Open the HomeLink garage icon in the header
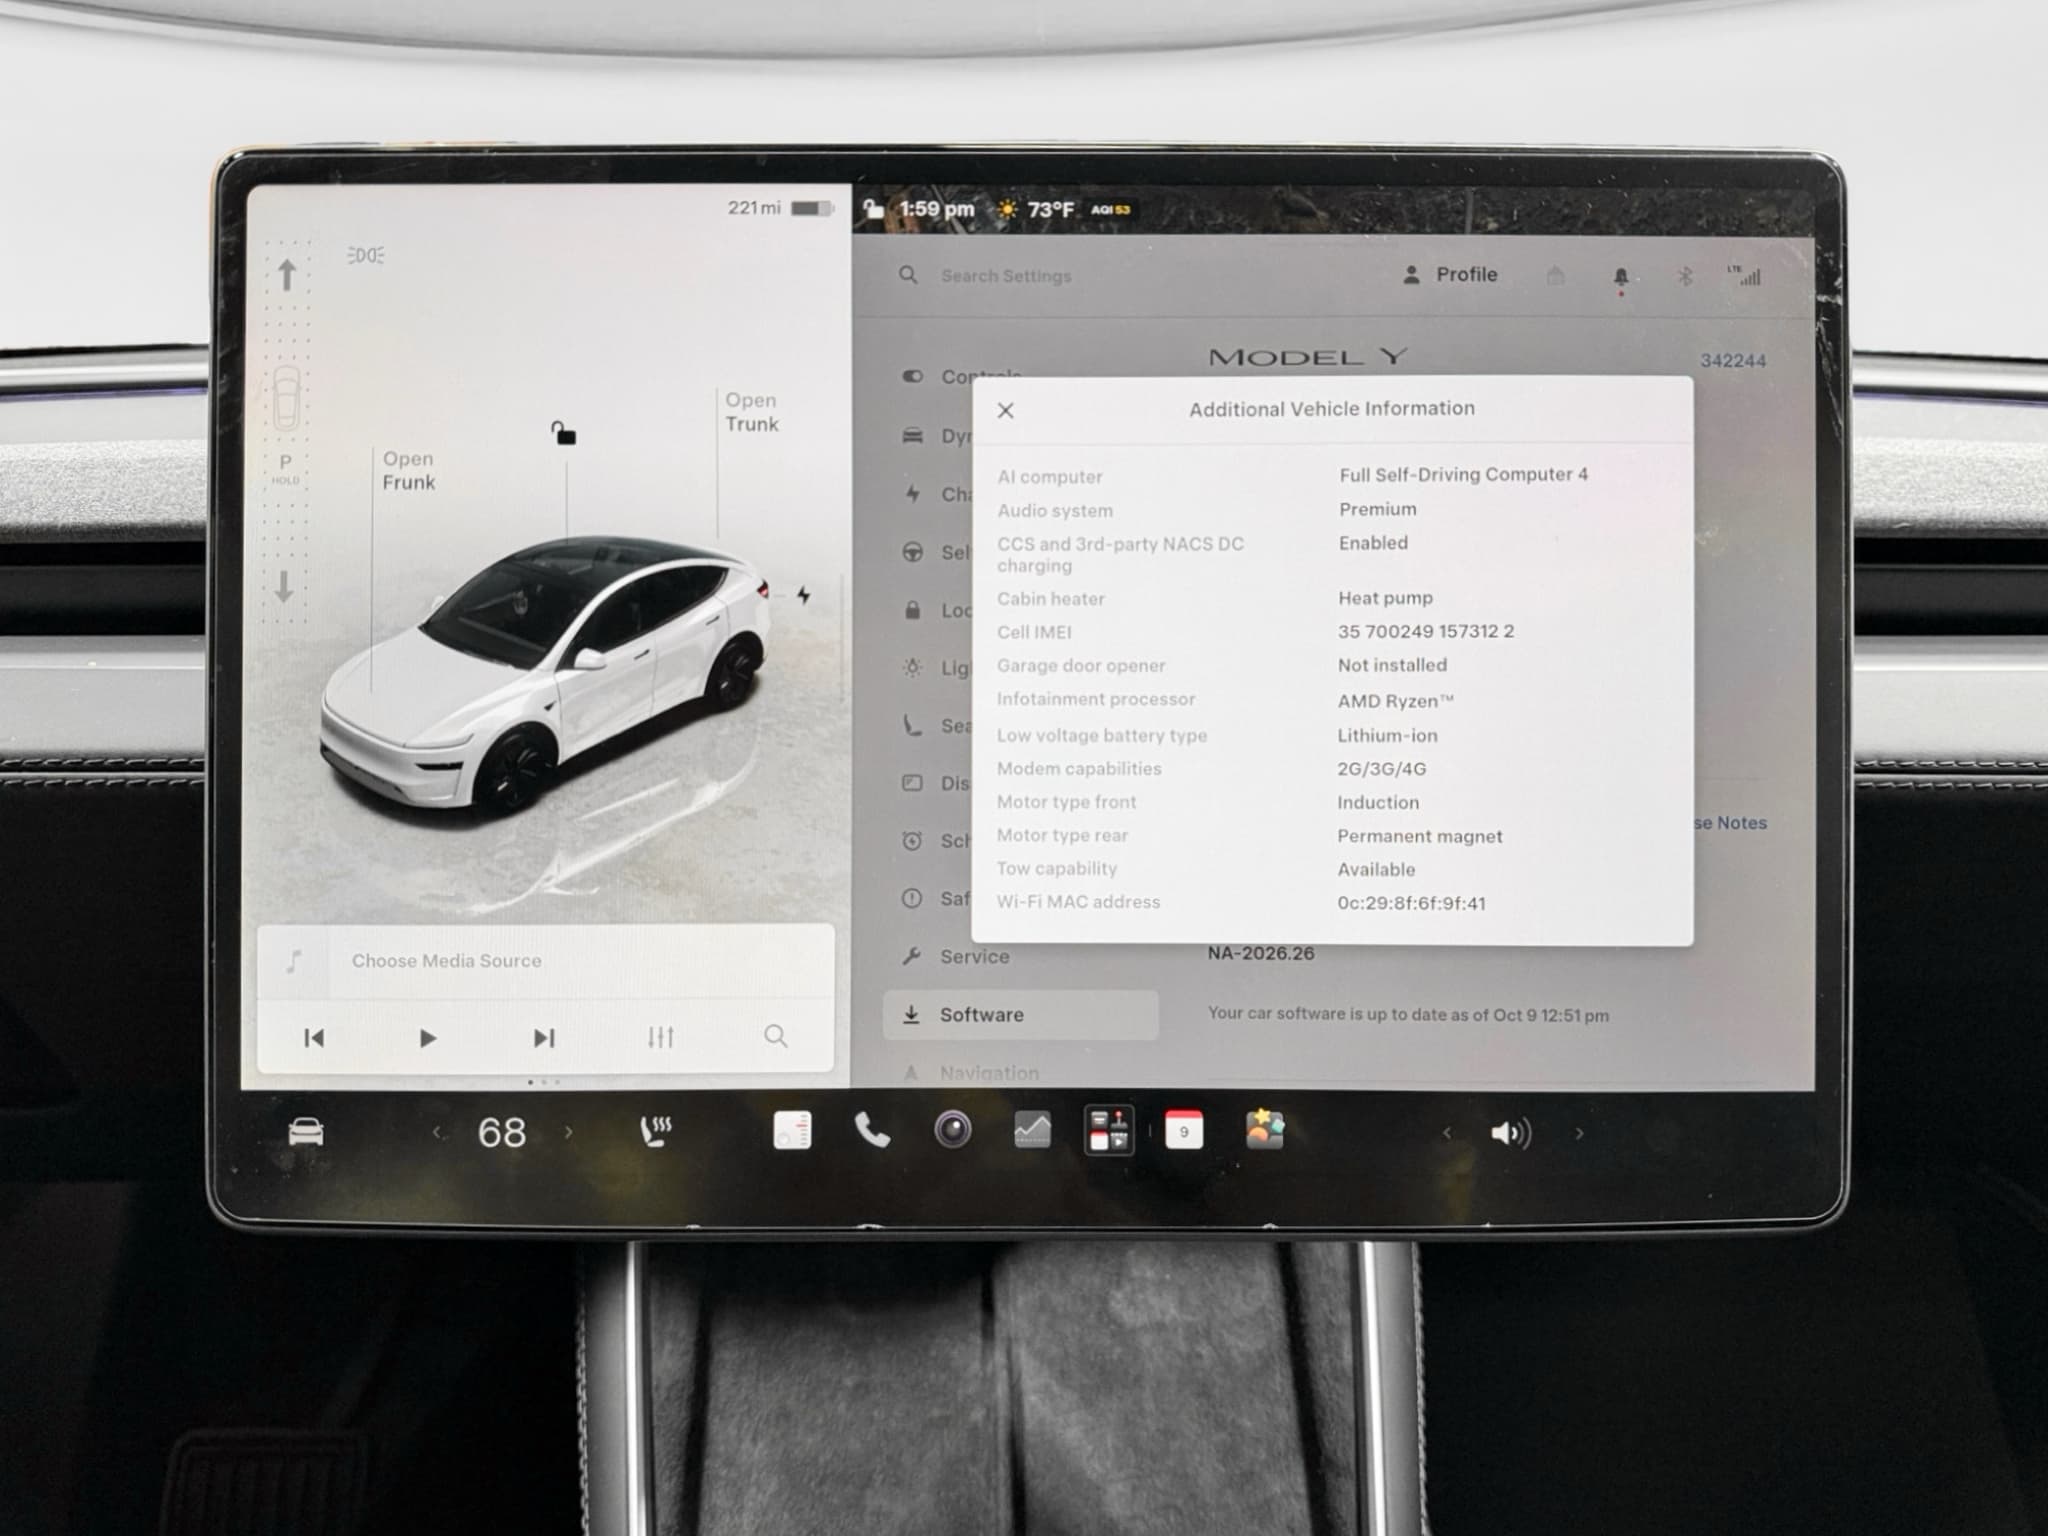The image size is (2048, 1536). click(x=1555, y=275)
